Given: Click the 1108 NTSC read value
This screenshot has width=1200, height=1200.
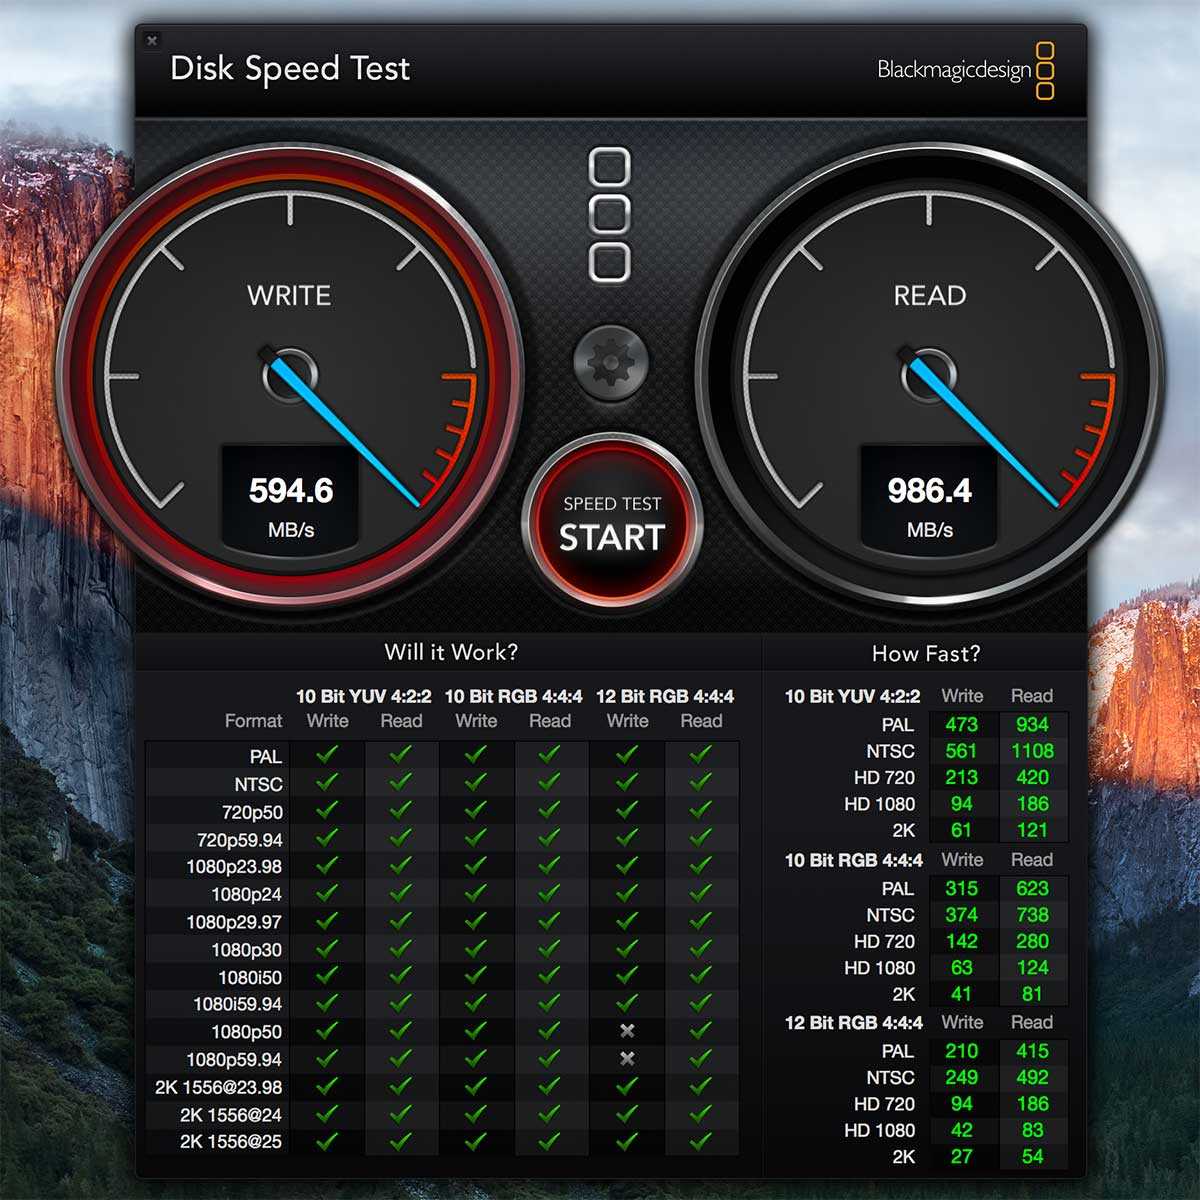Looking at the screenshot, I should pyautogui.click(x=1032, y=751).
